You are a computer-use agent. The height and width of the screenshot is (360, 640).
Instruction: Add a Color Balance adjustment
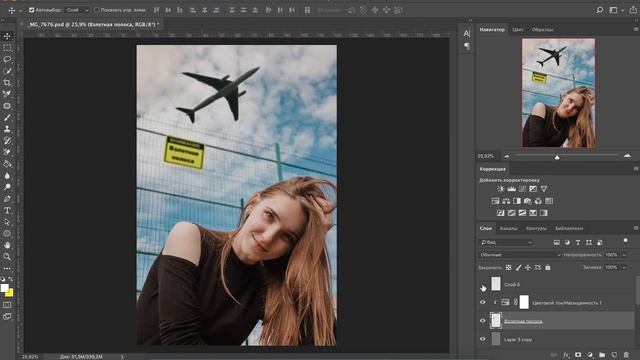[x=506, y=201]
